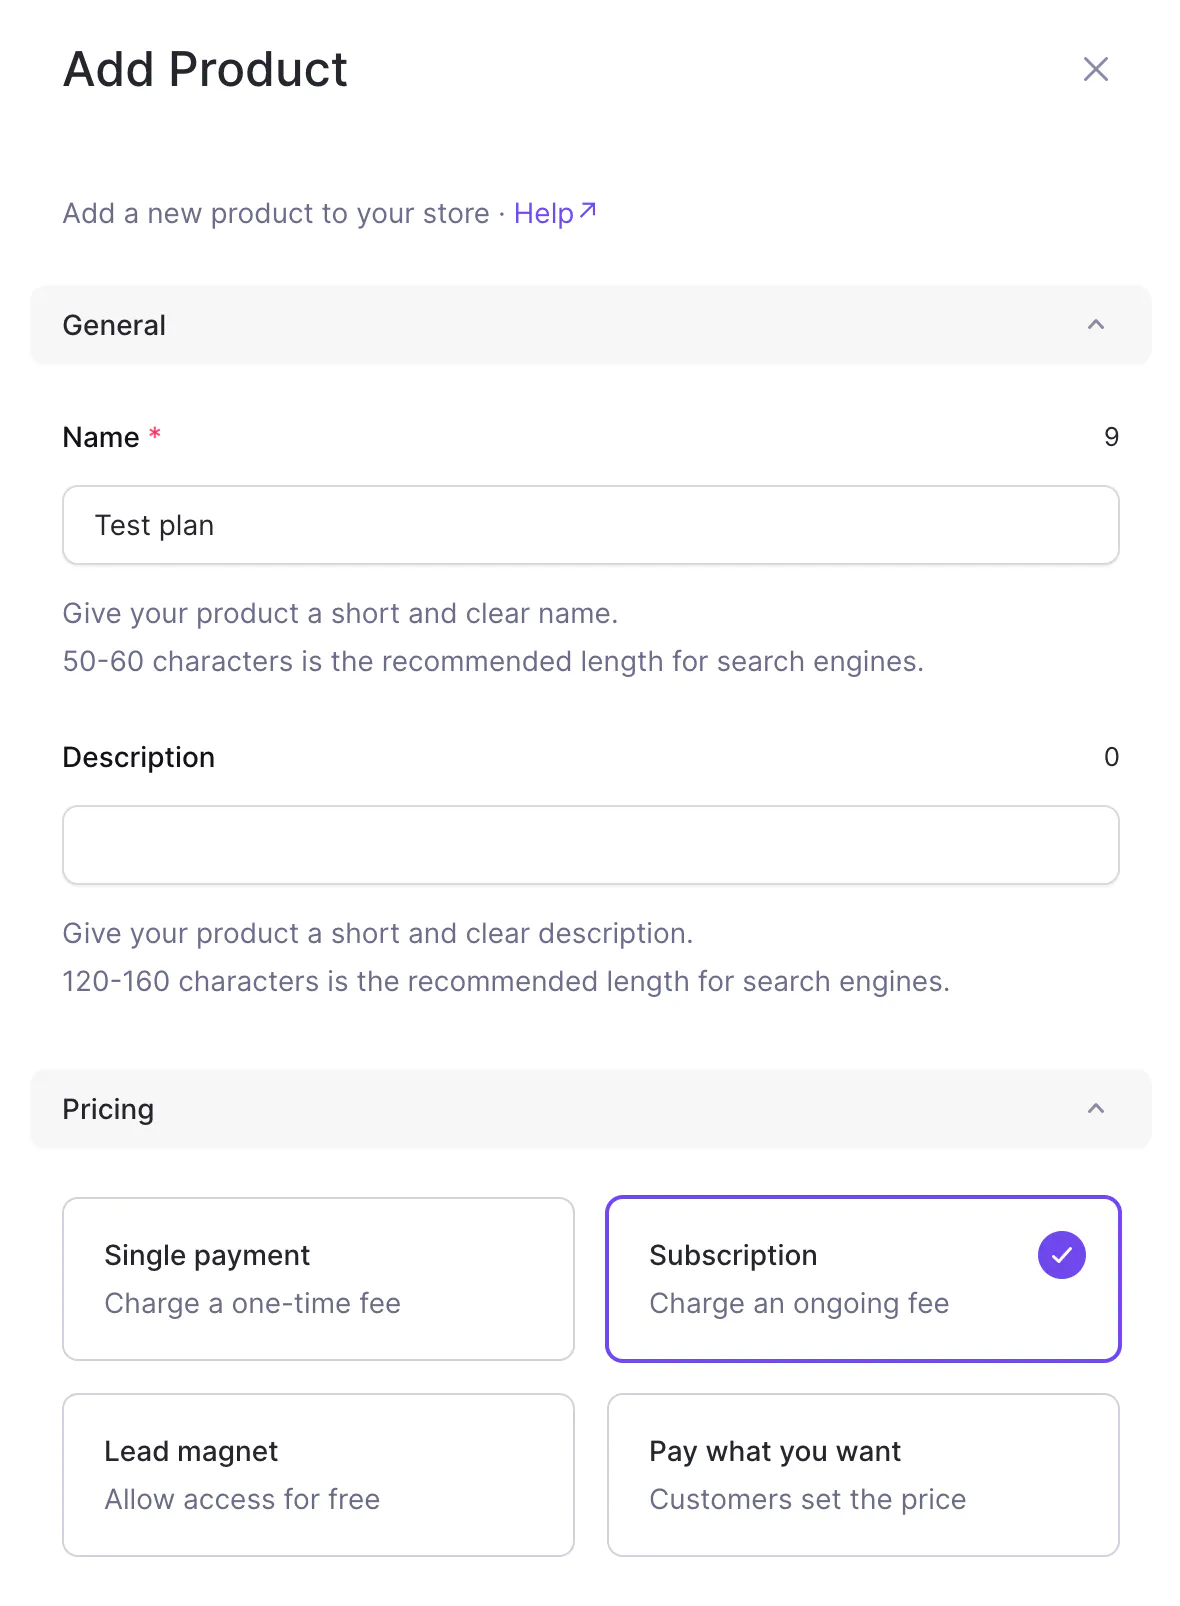Collapse the Pricing section chevron

tap(1095, 1109)
